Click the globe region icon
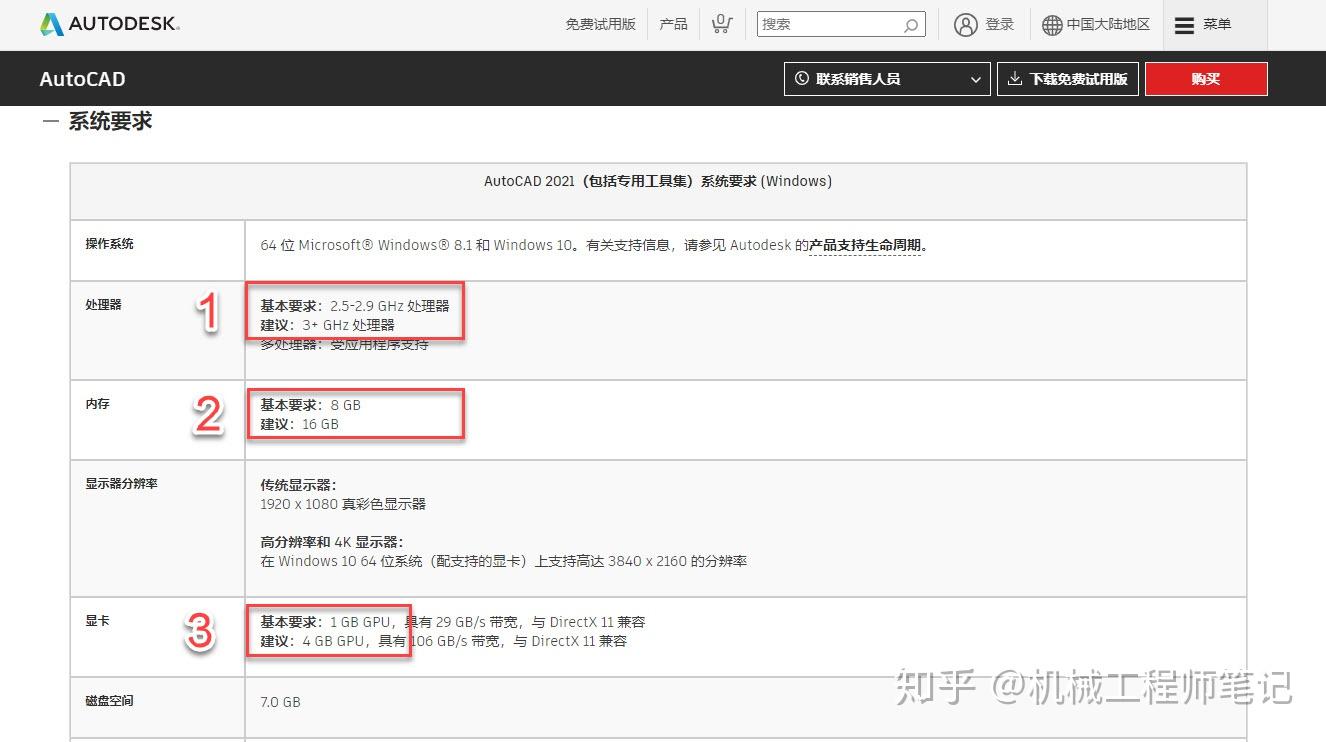 (x=1052, y=25)
